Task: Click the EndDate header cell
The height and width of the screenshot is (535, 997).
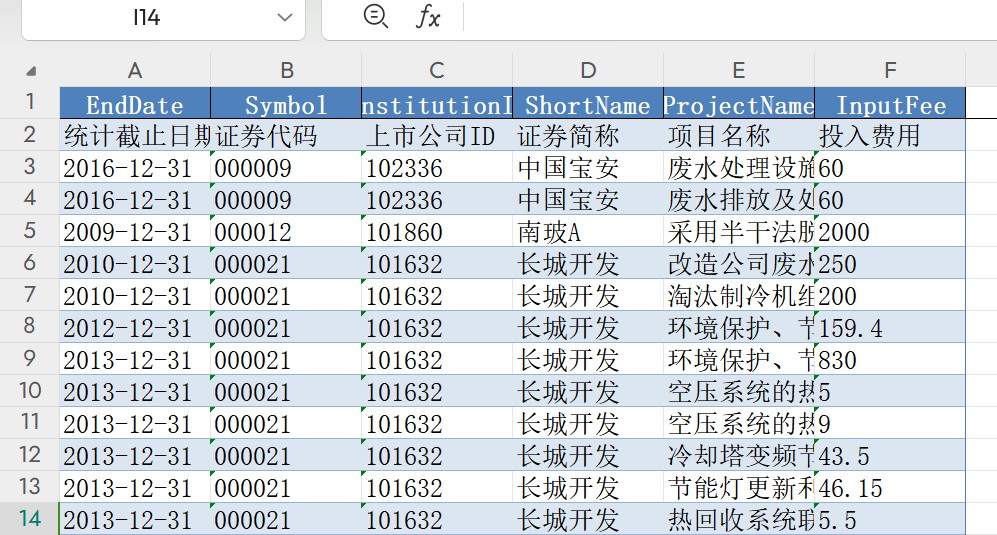Action: pos(135,103)
